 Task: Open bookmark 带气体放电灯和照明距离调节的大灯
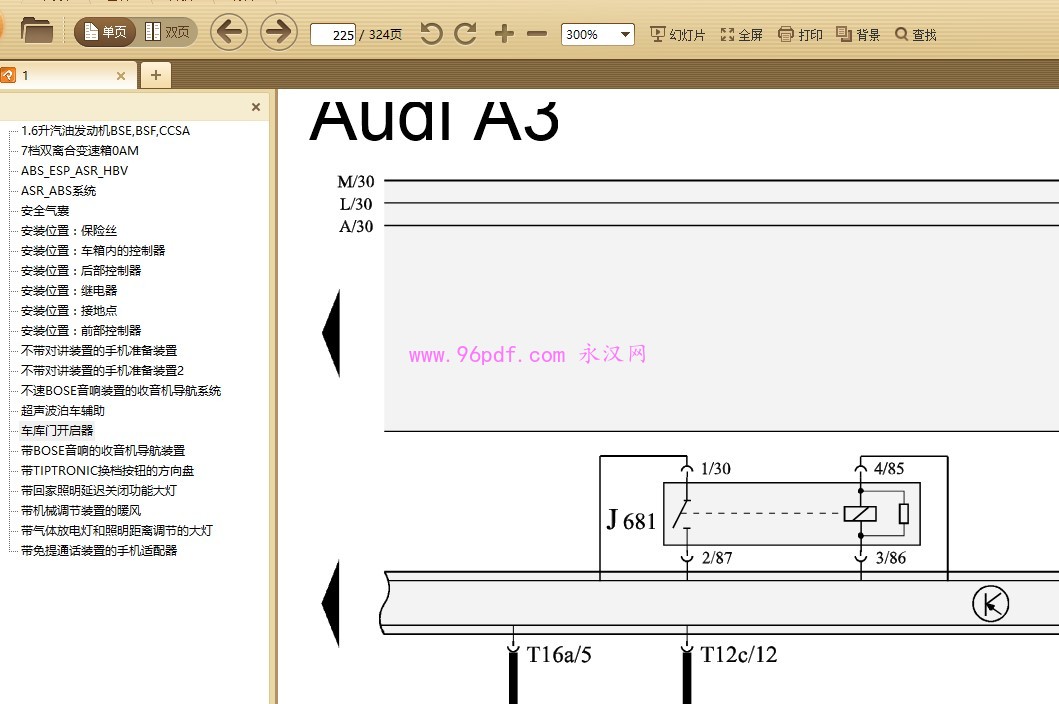click(x=116, y=530)
